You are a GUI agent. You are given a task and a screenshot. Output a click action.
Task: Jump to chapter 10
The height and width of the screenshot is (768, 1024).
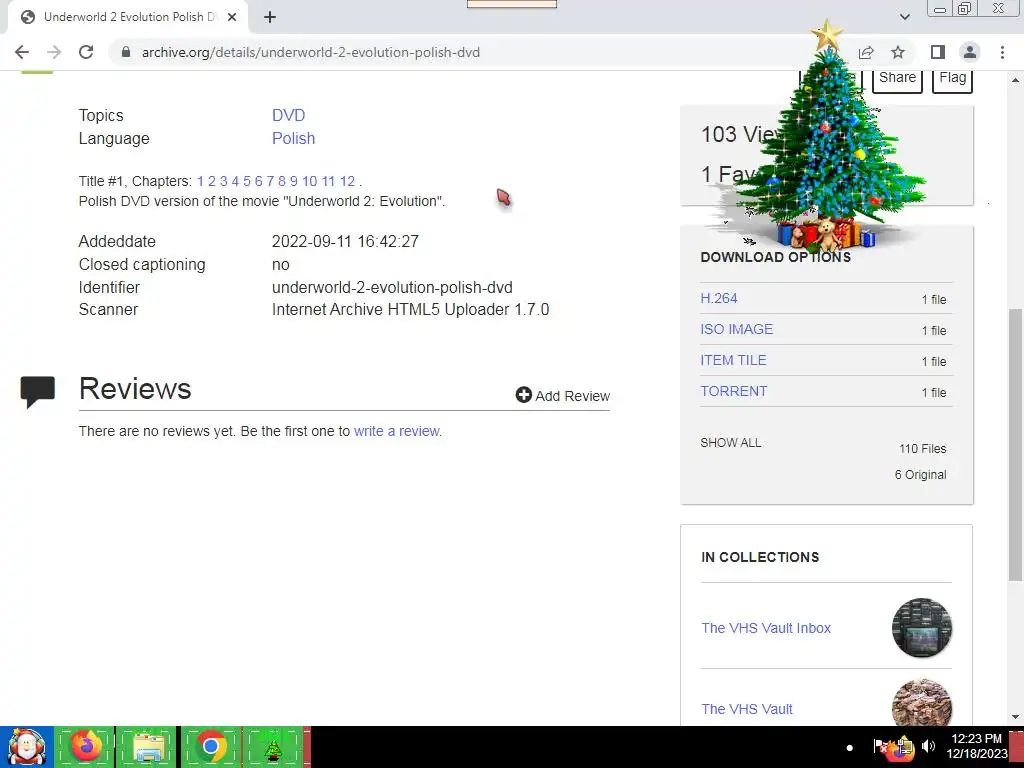310,181
